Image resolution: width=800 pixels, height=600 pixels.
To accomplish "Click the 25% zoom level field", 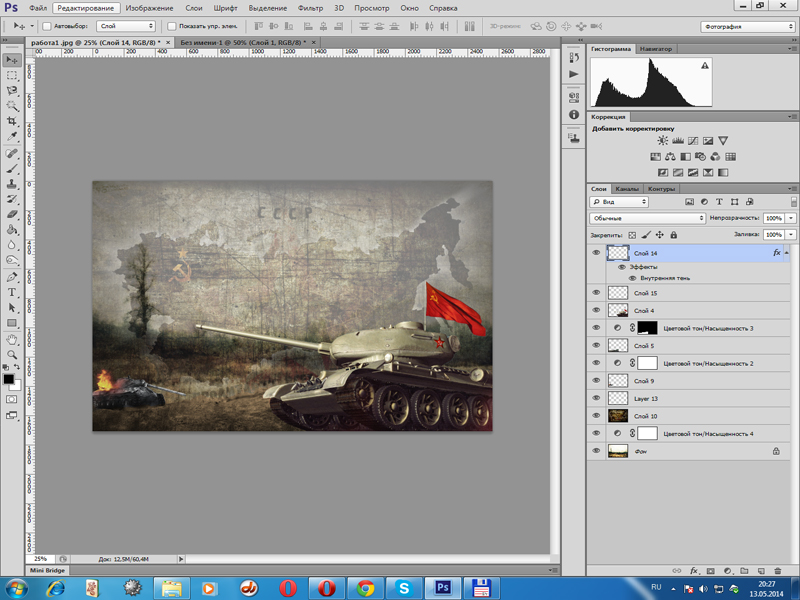I will (x=40, y=559).
